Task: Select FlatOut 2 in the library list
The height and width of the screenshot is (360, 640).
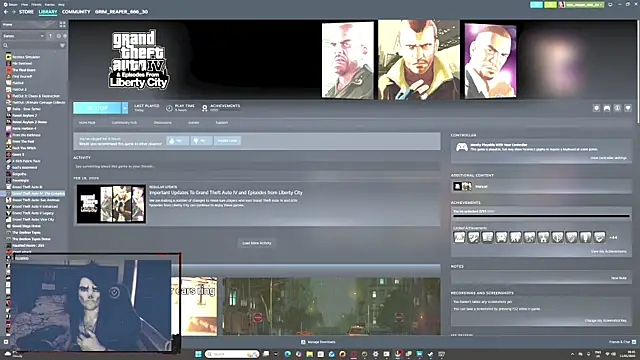Action: (x=19, y=89)
